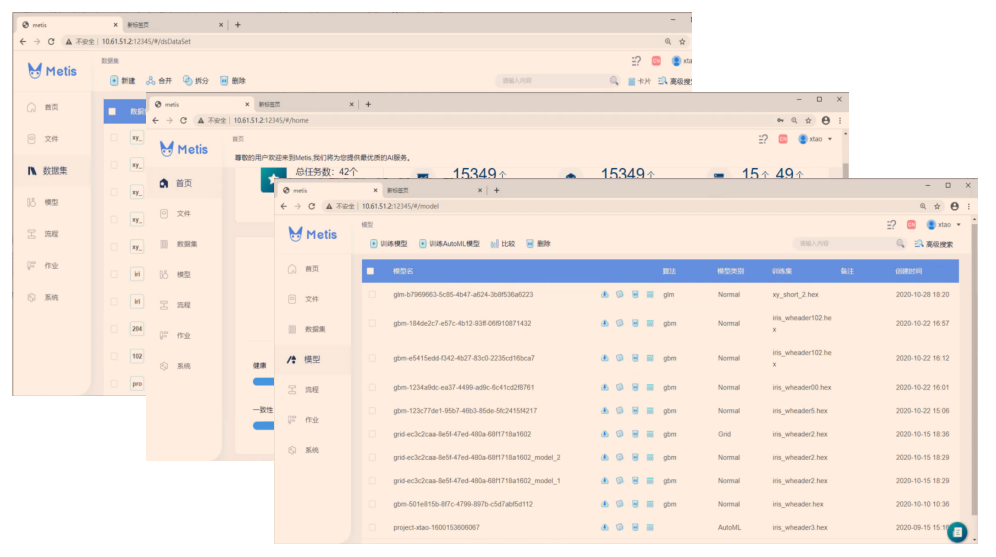The width and height of the screenshot is (996, 557).
Task: Open Chrome three-dot menu in home window
Action: click(840, 121)
